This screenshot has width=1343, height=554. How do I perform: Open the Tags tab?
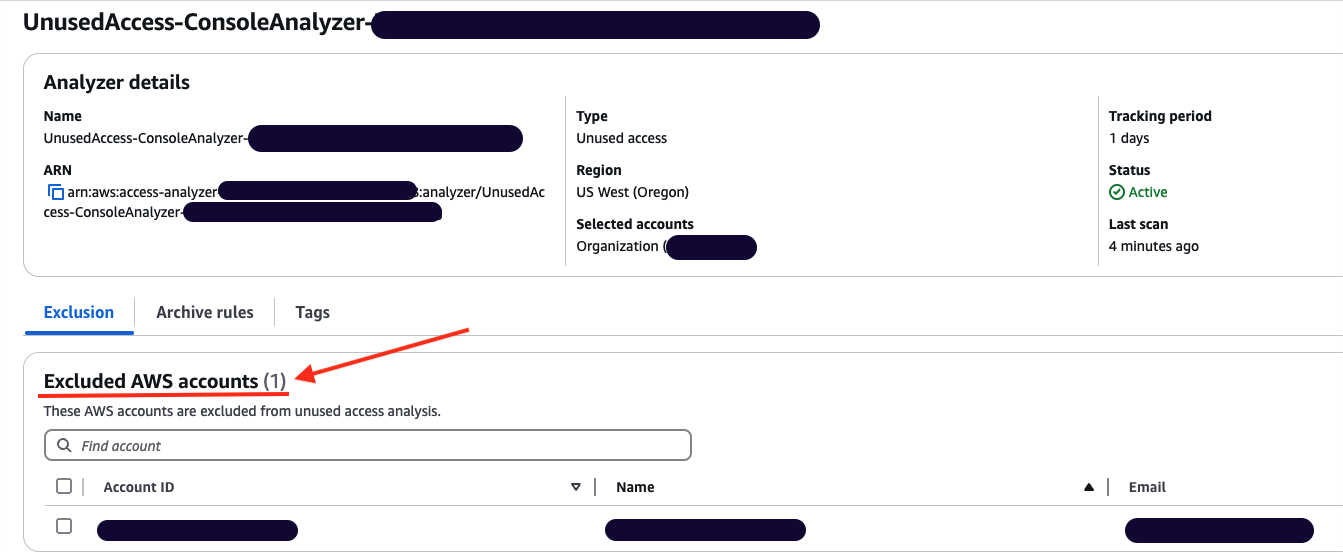[x=312, y=312]
